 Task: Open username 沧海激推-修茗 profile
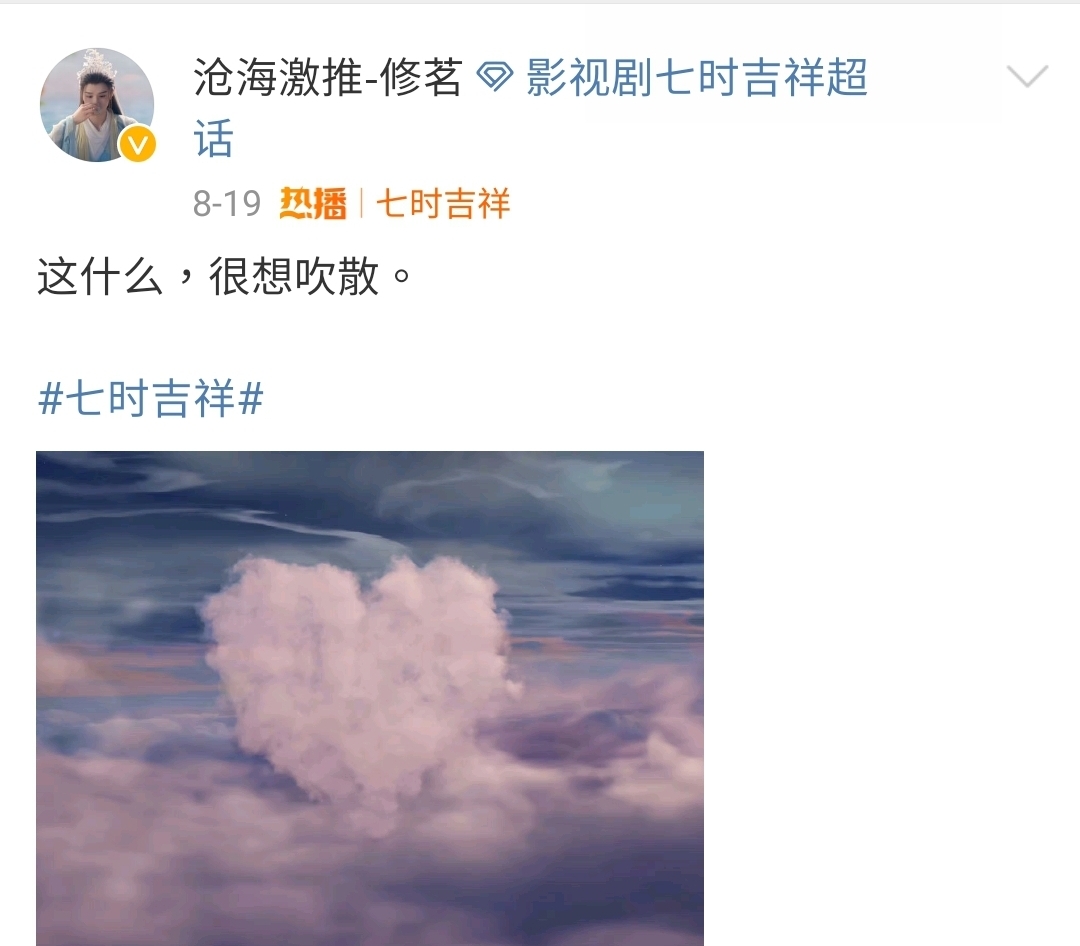[x=327, y=76]
